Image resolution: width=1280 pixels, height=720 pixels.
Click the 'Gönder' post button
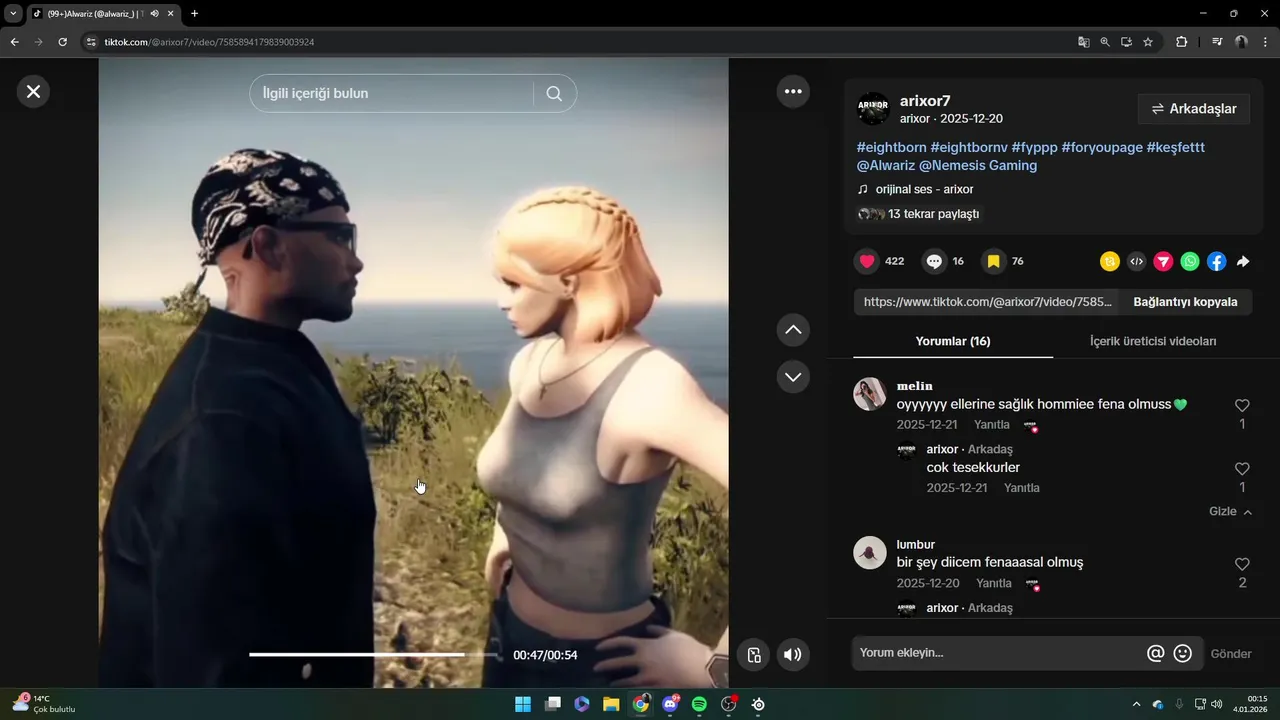pyautogui.click(x=1231, y=654)
